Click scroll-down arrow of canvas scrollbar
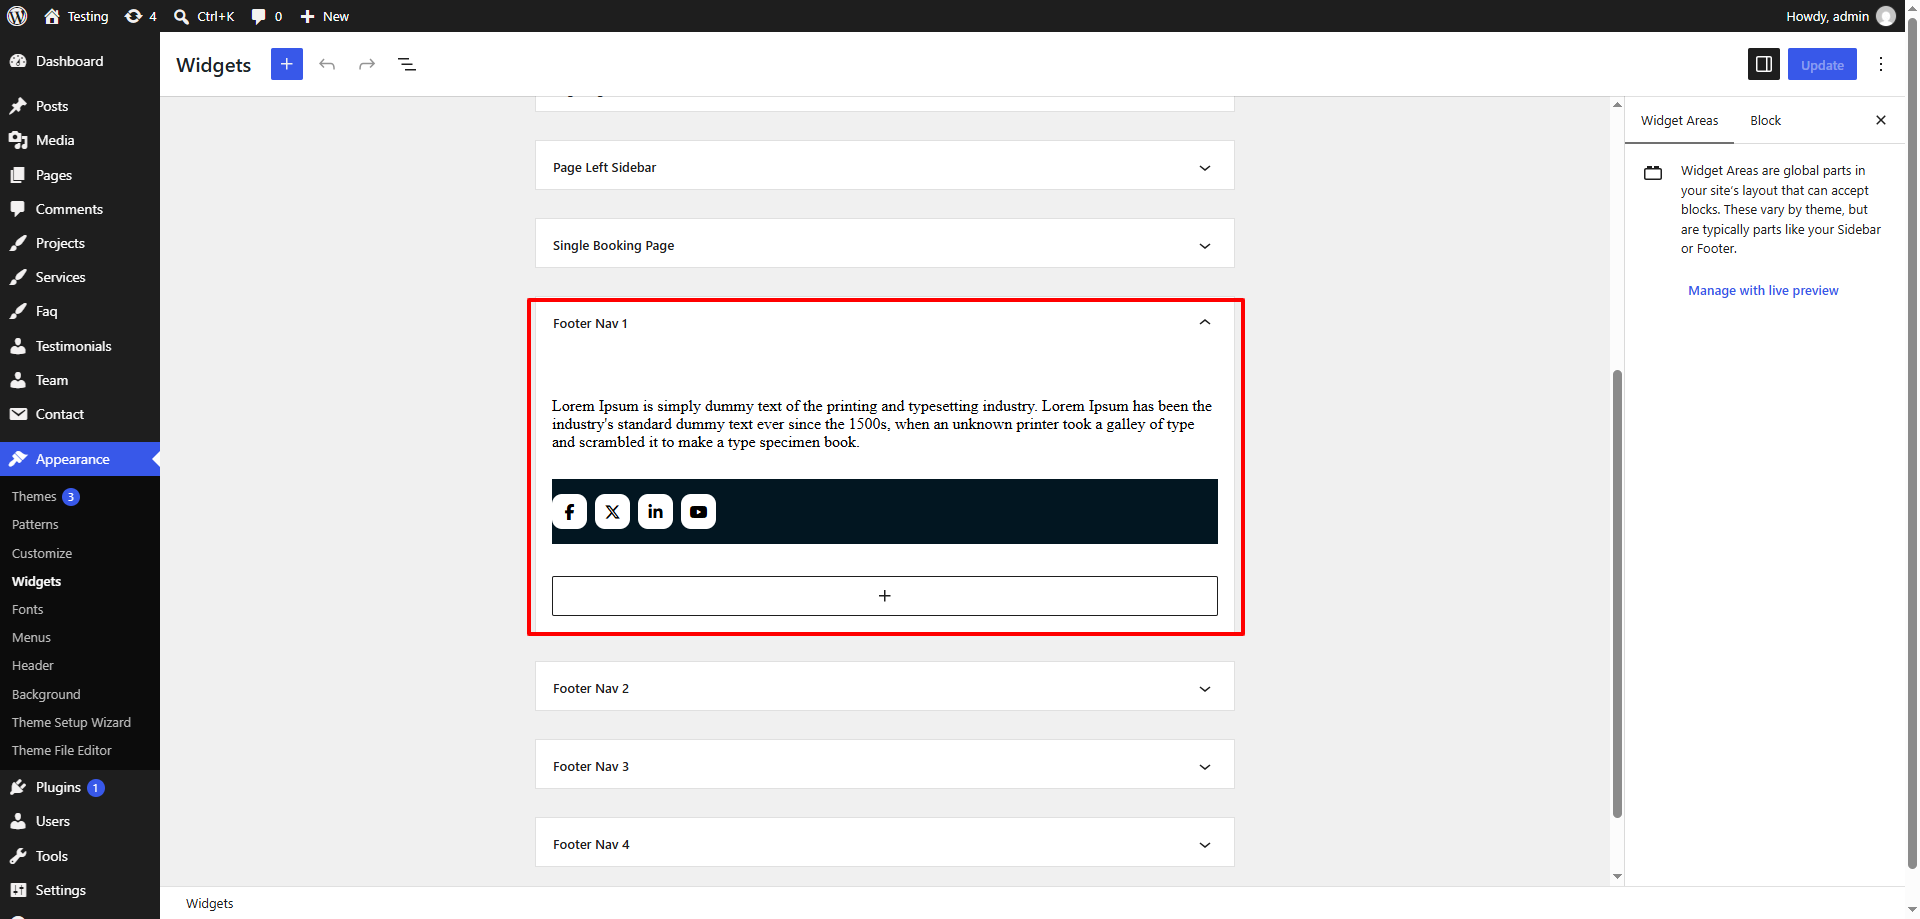Viewport: 1920px width, 919px height. (x=1617, y=876)
